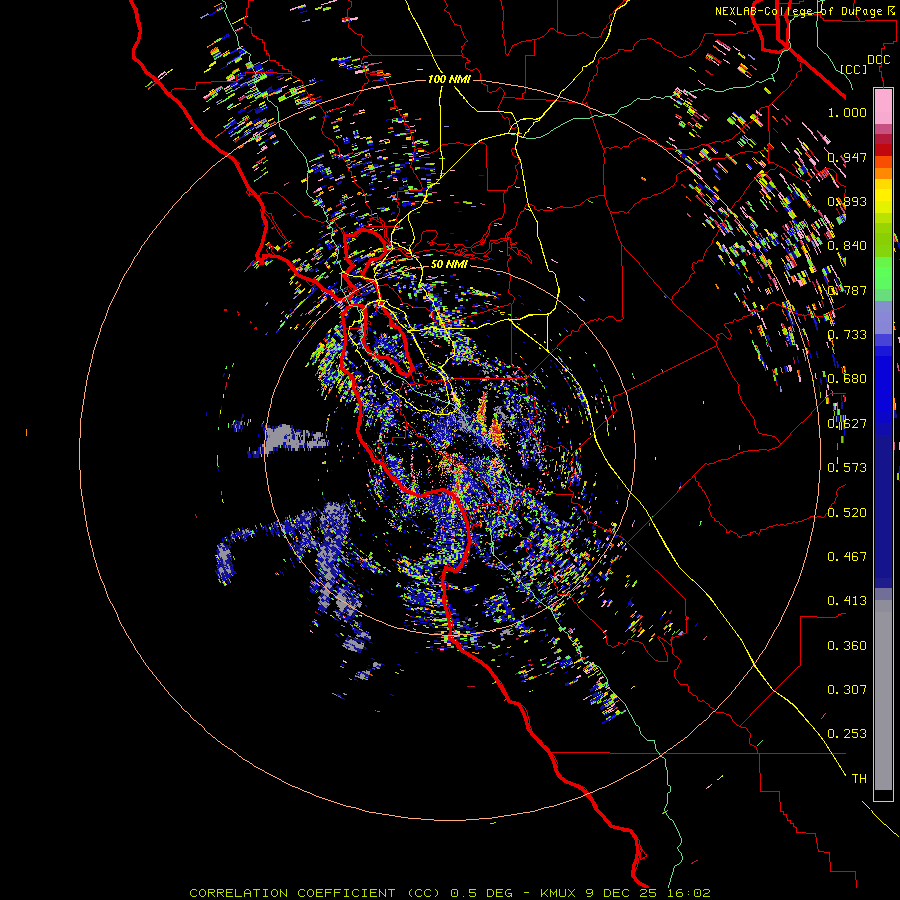
Task: Click the 0.360 legend value
Action: [x=847, y=646]
